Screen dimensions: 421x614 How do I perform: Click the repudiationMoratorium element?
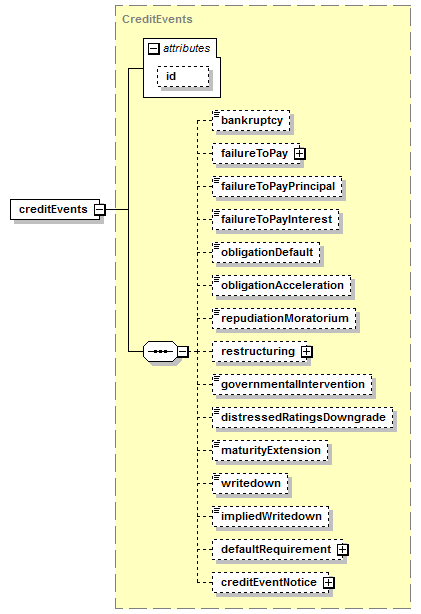(x=284, y=318)
